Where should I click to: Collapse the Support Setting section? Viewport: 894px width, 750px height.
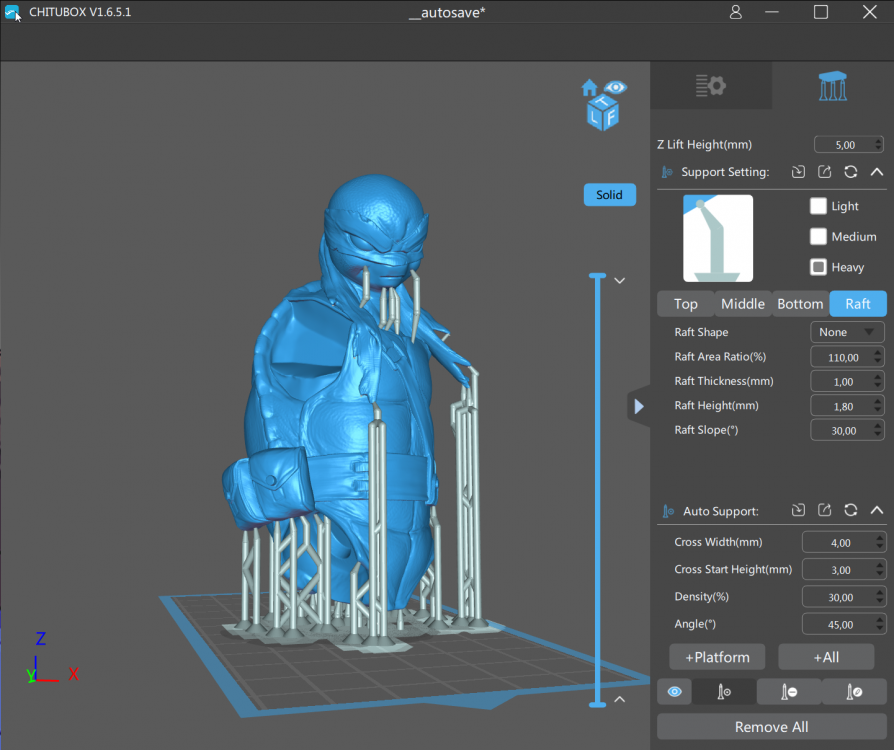click(876, 172)
